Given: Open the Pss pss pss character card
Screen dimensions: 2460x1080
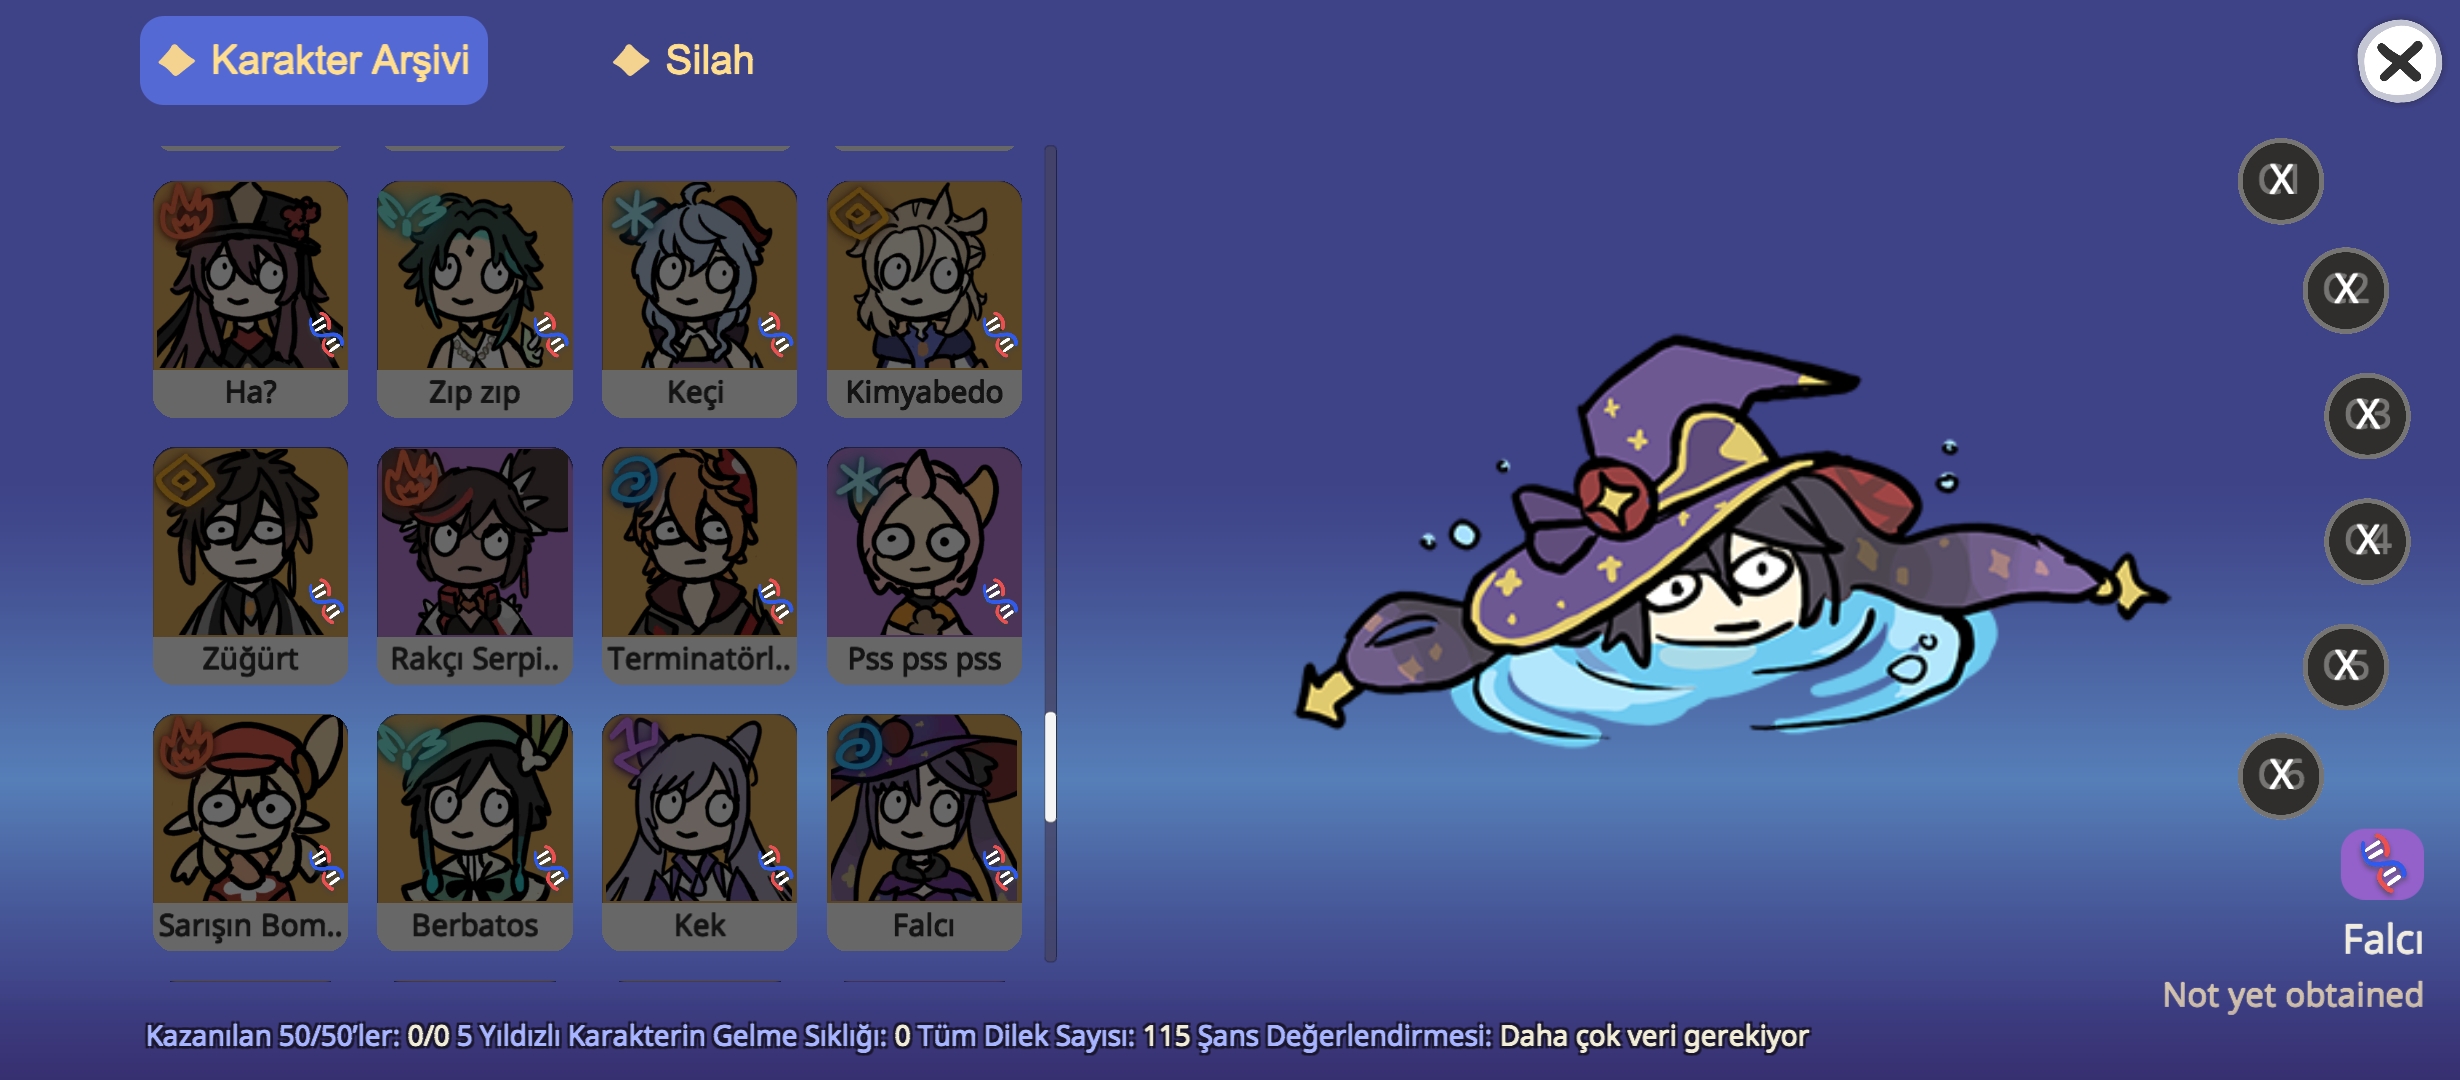Looking at the screenshot, I should 924,565.
